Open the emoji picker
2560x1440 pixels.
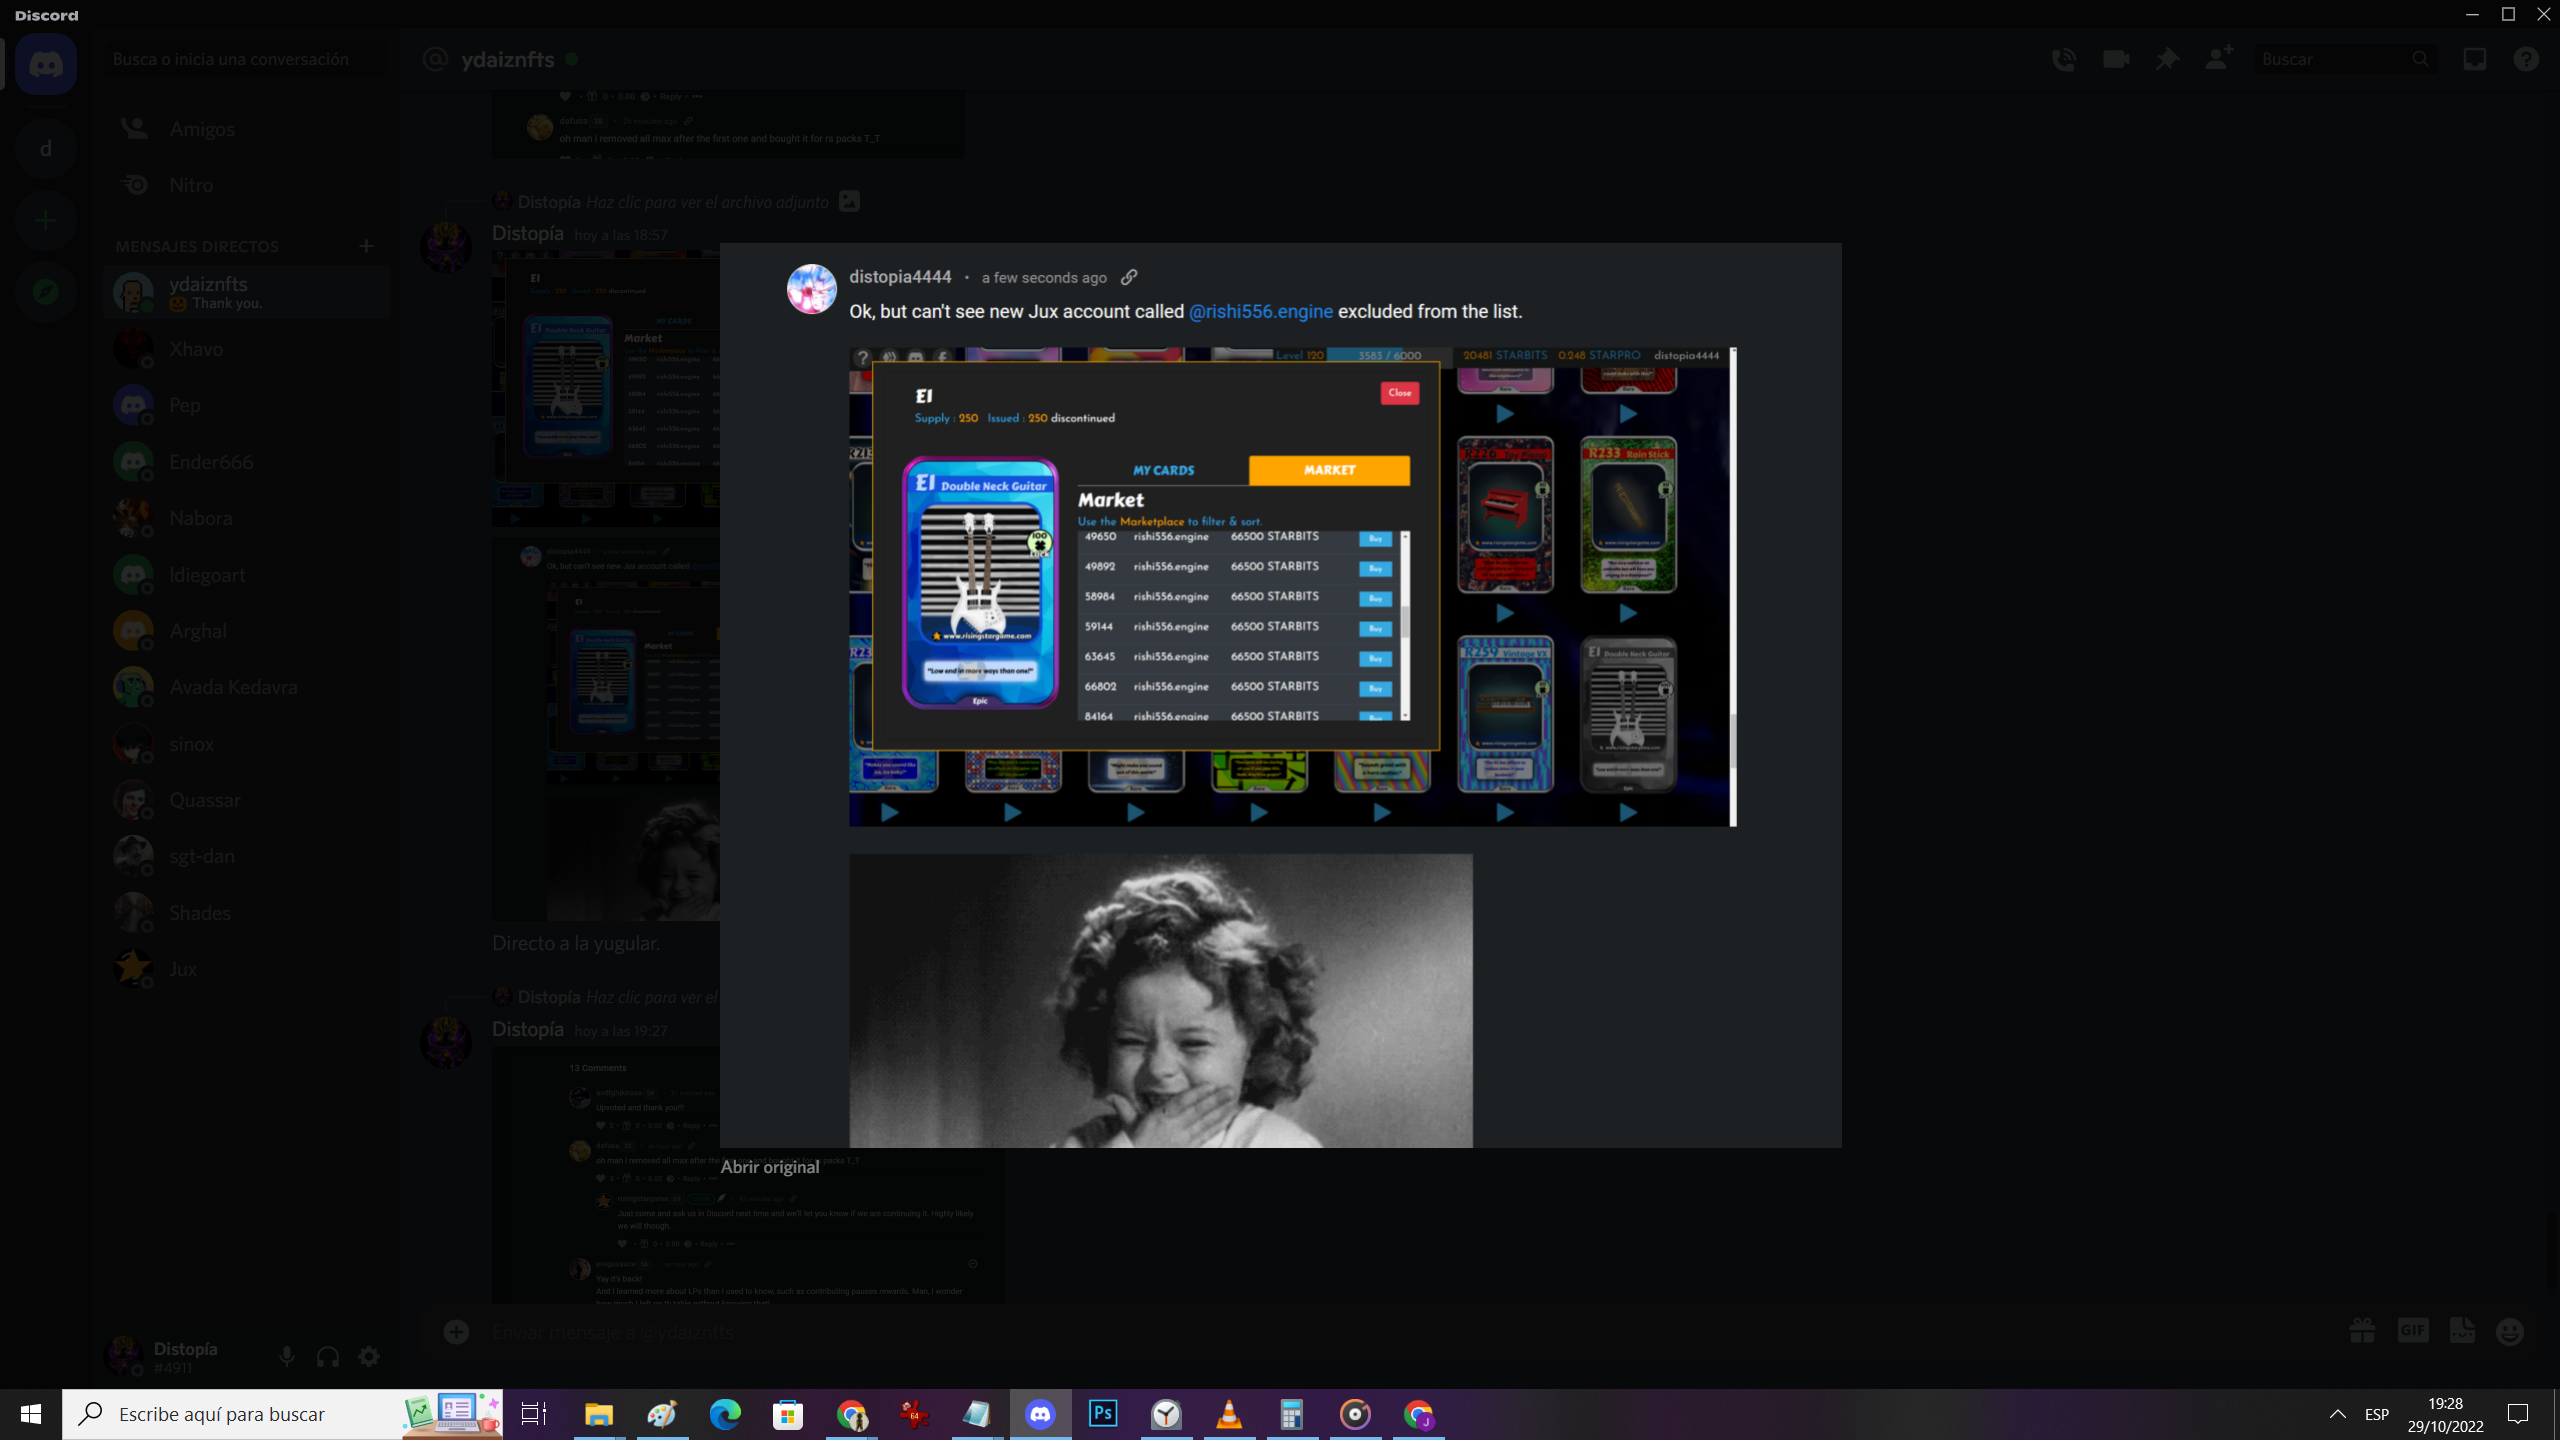[2510, 1331]
